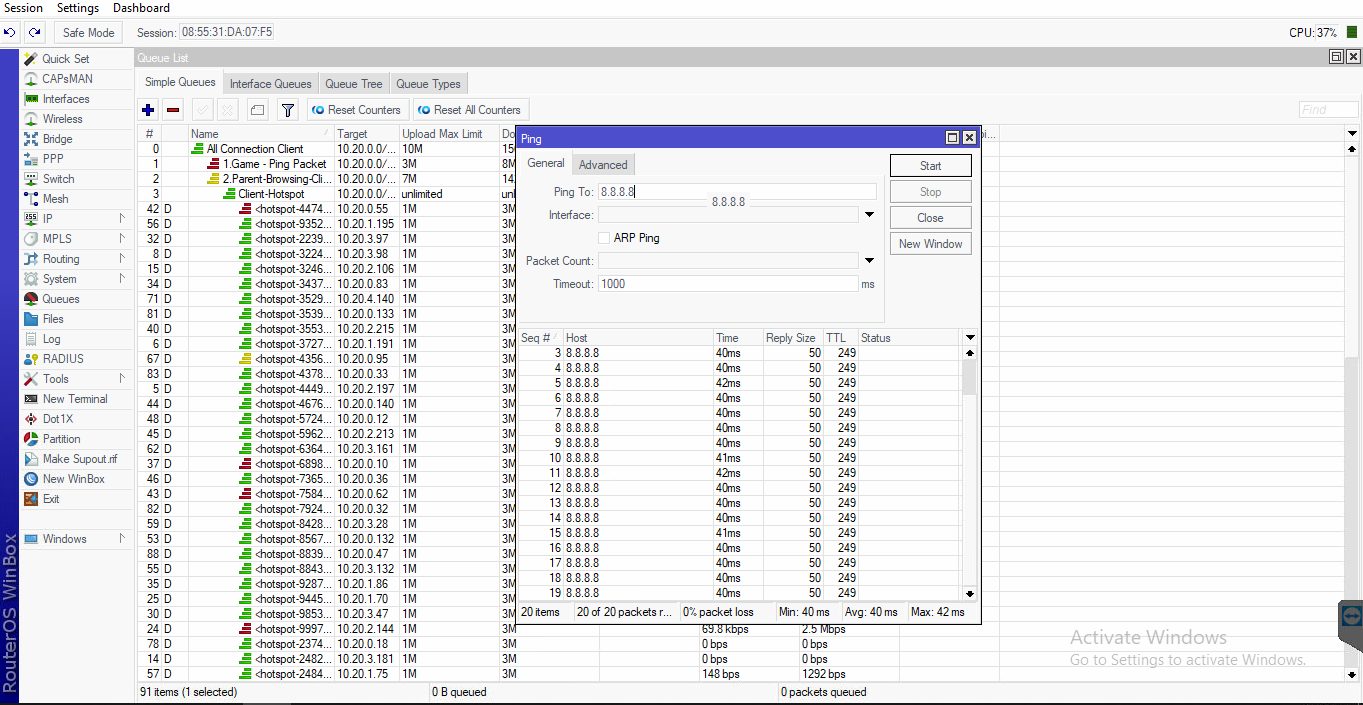Click Close button in Ping window
The image size is (1363, 705).
(x=930, y=218)
